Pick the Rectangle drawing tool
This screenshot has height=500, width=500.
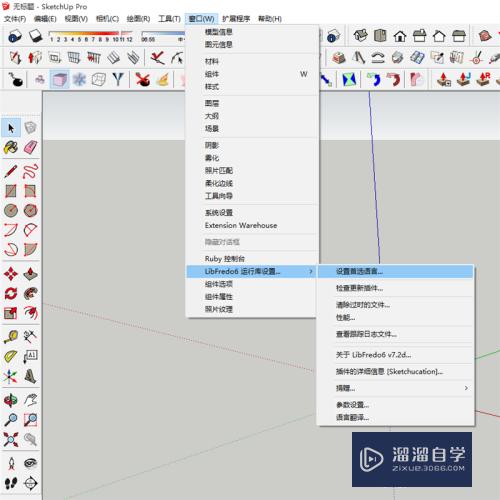coord(11,191)
